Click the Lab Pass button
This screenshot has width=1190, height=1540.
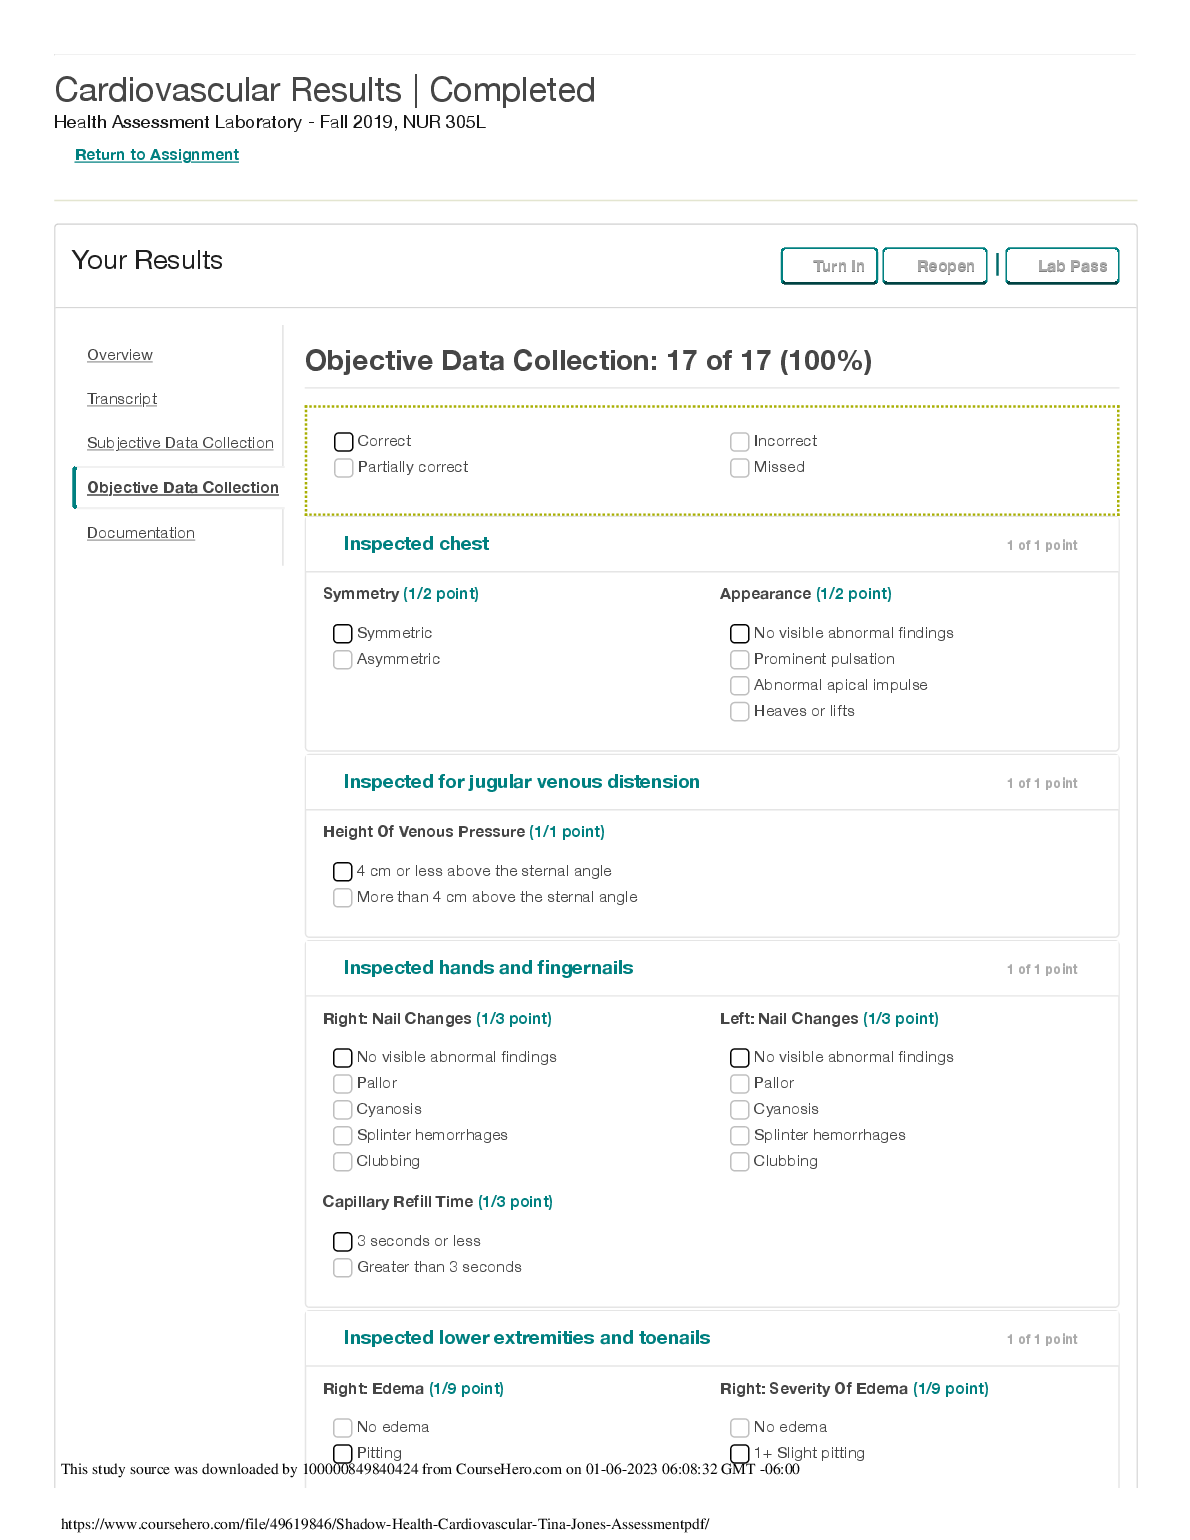tap(1062, 266)
